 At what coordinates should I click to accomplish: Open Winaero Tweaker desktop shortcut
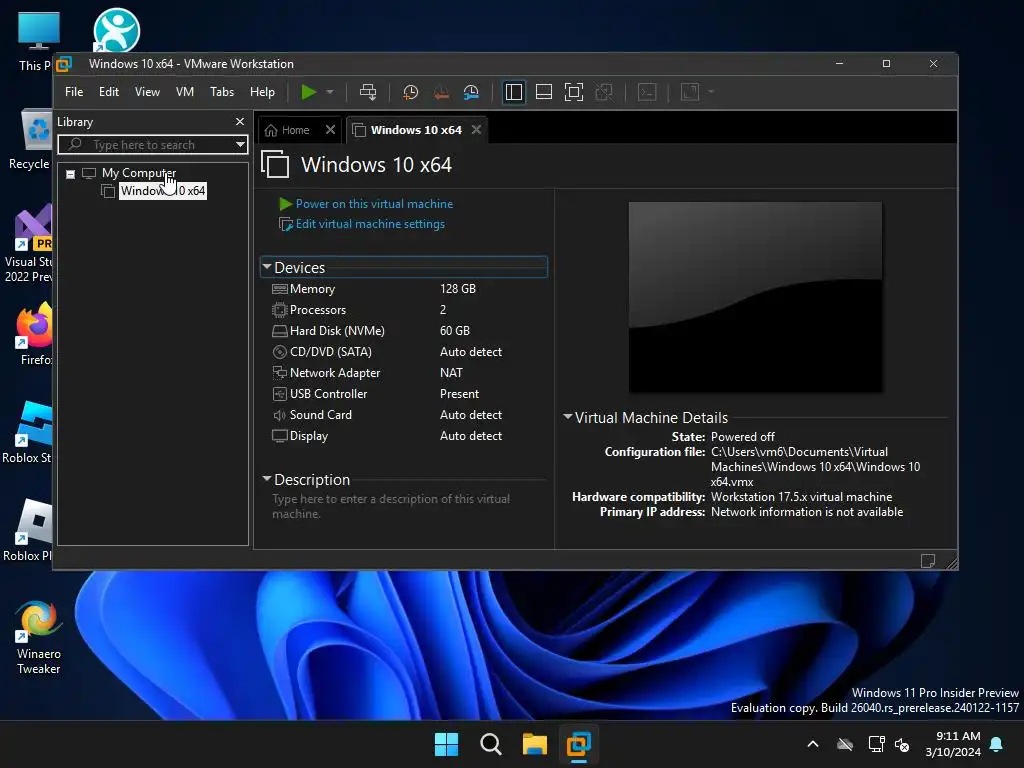[x=39, y=637]
